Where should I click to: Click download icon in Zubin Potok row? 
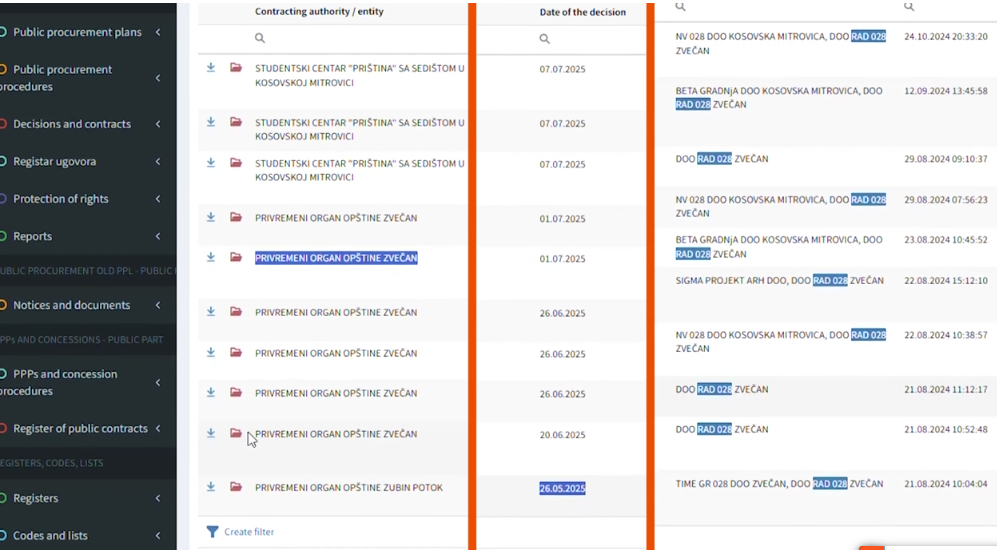coord(211,487)
